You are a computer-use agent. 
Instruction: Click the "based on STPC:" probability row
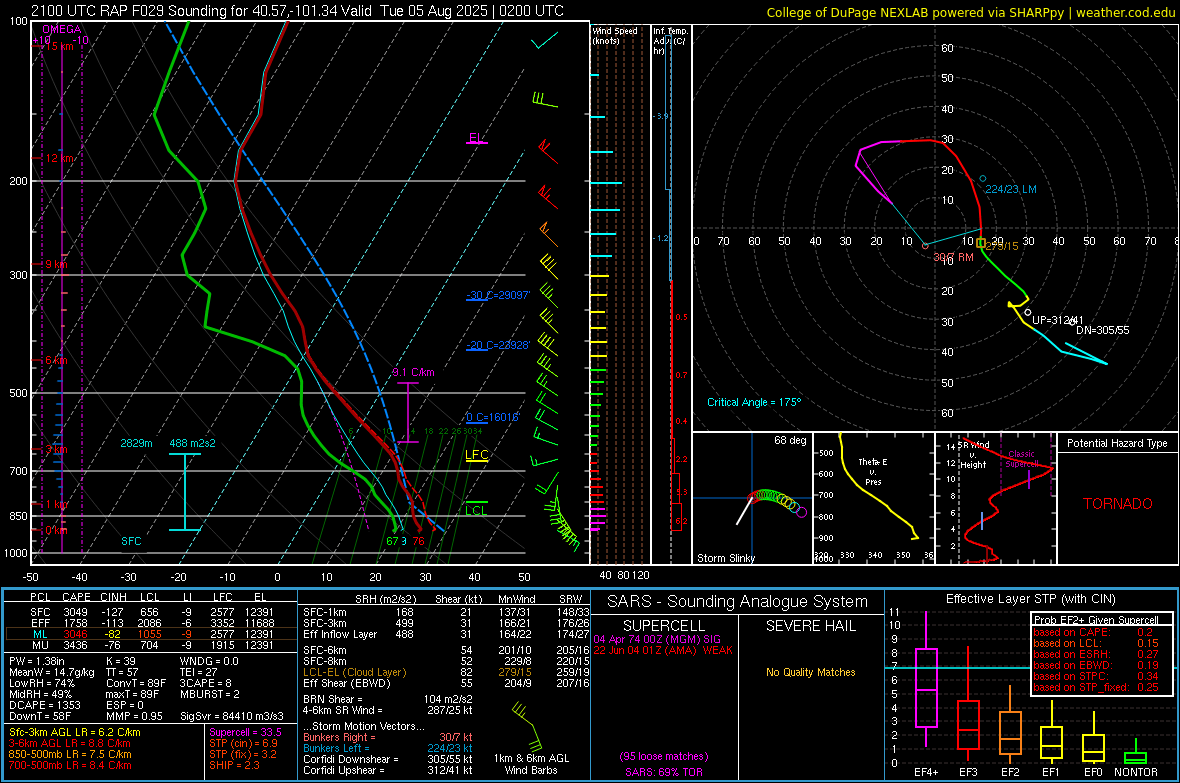tap(1096, 676)
